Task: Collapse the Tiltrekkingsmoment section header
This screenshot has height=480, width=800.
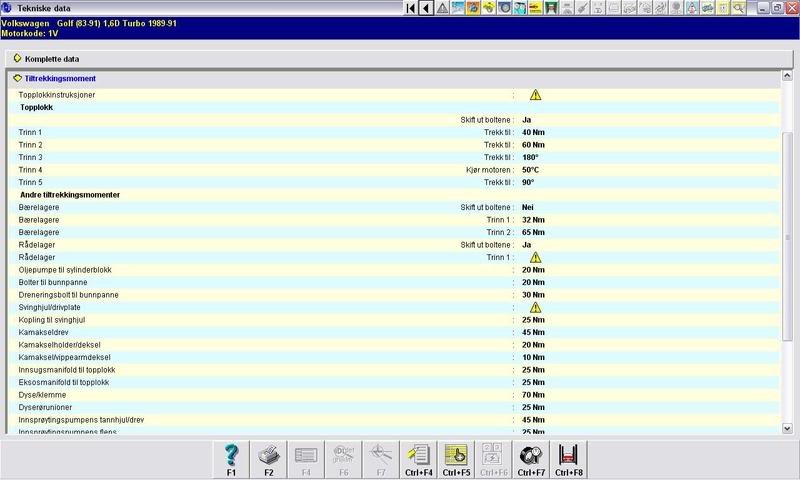Action: 18,78
